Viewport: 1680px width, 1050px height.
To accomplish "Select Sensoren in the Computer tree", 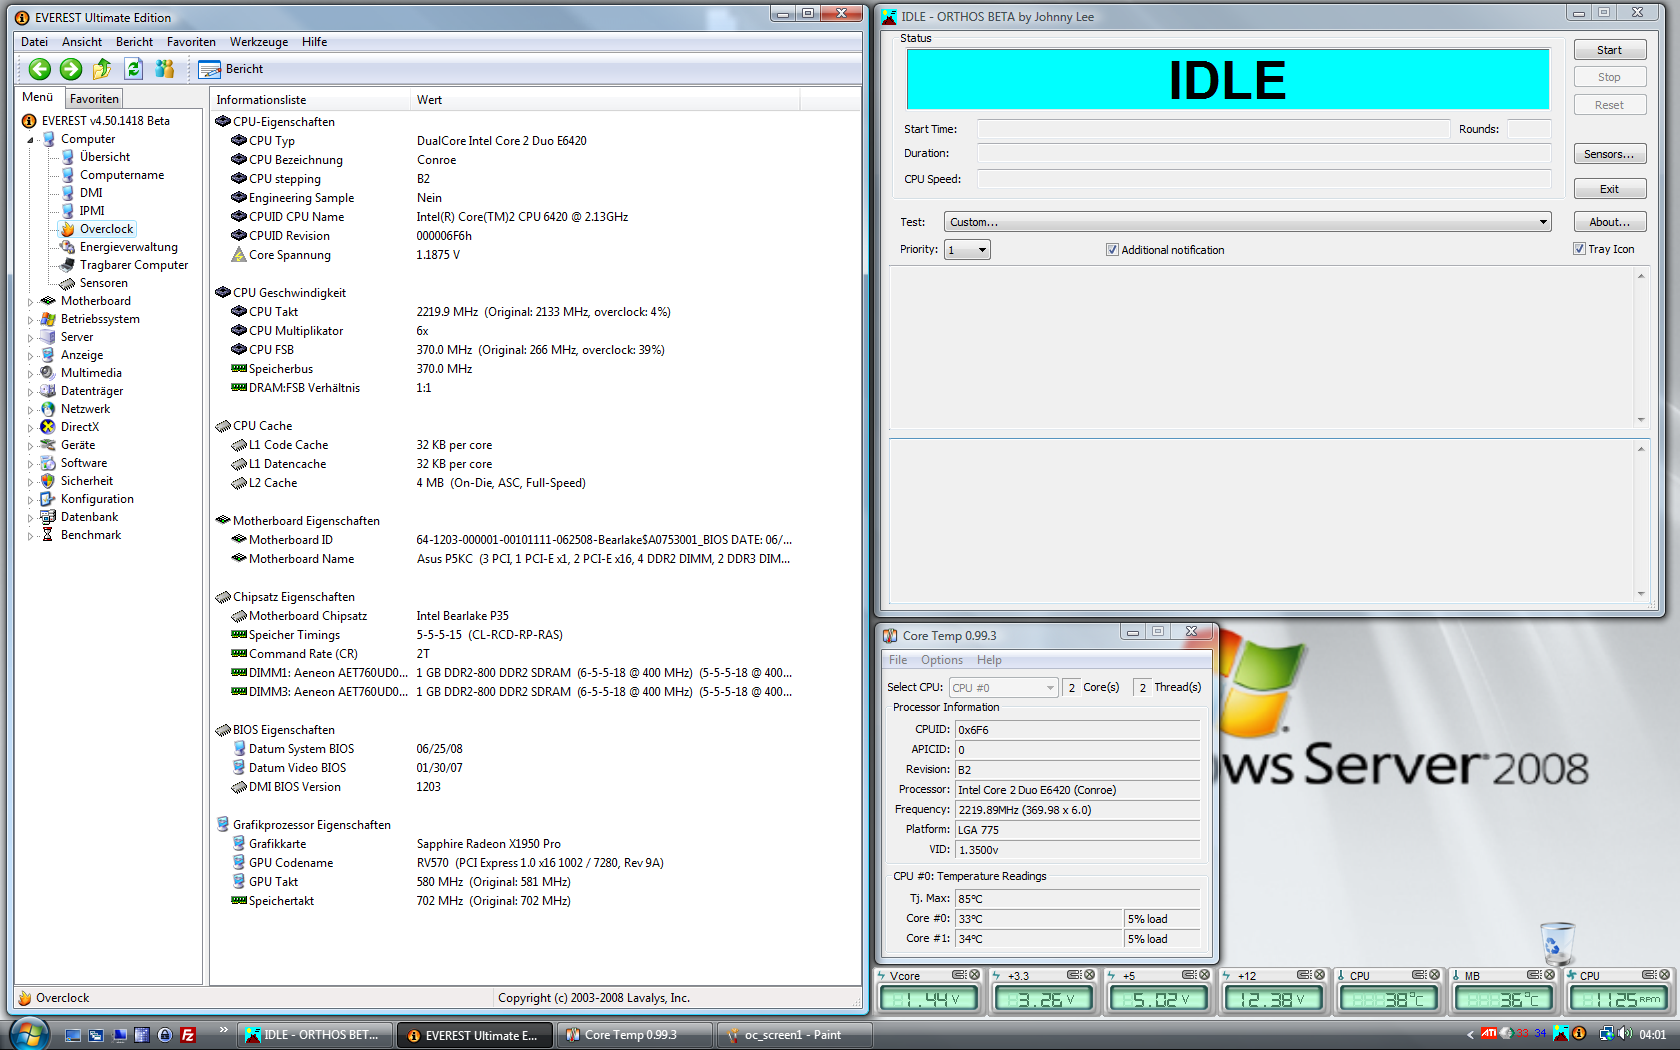I will (103, 283).
